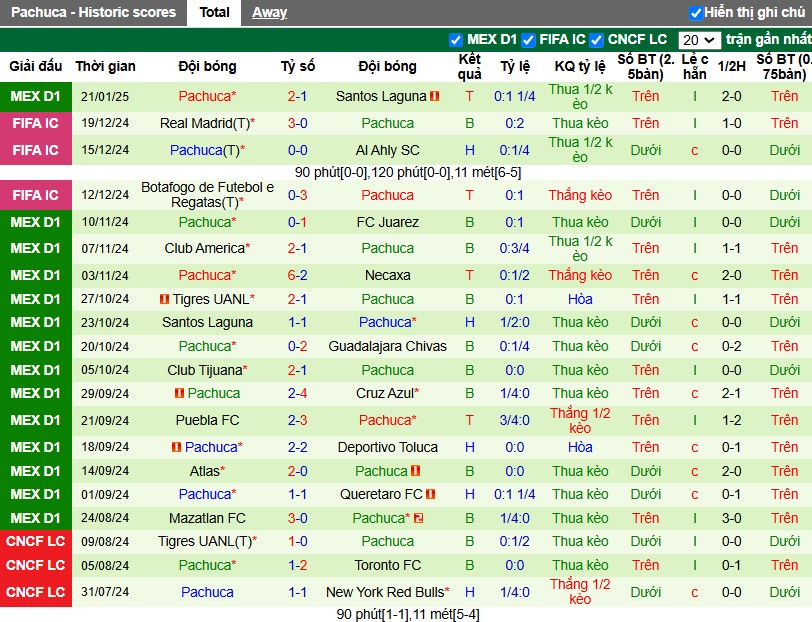Open Mazatlan FC team link
812x622 pixels.
click(207, 518)
